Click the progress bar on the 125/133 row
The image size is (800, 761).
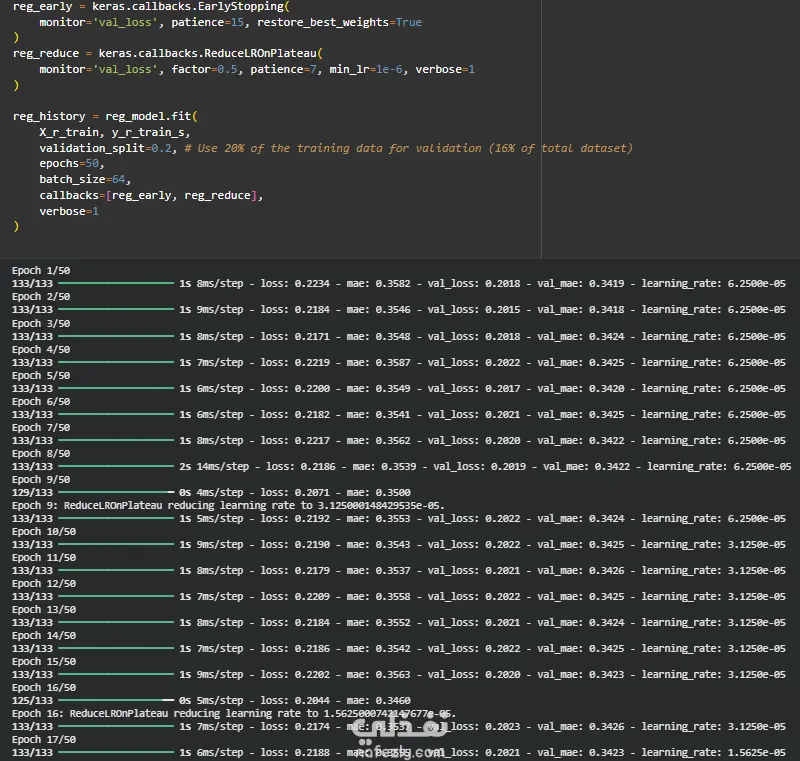[x=116, y=700]
